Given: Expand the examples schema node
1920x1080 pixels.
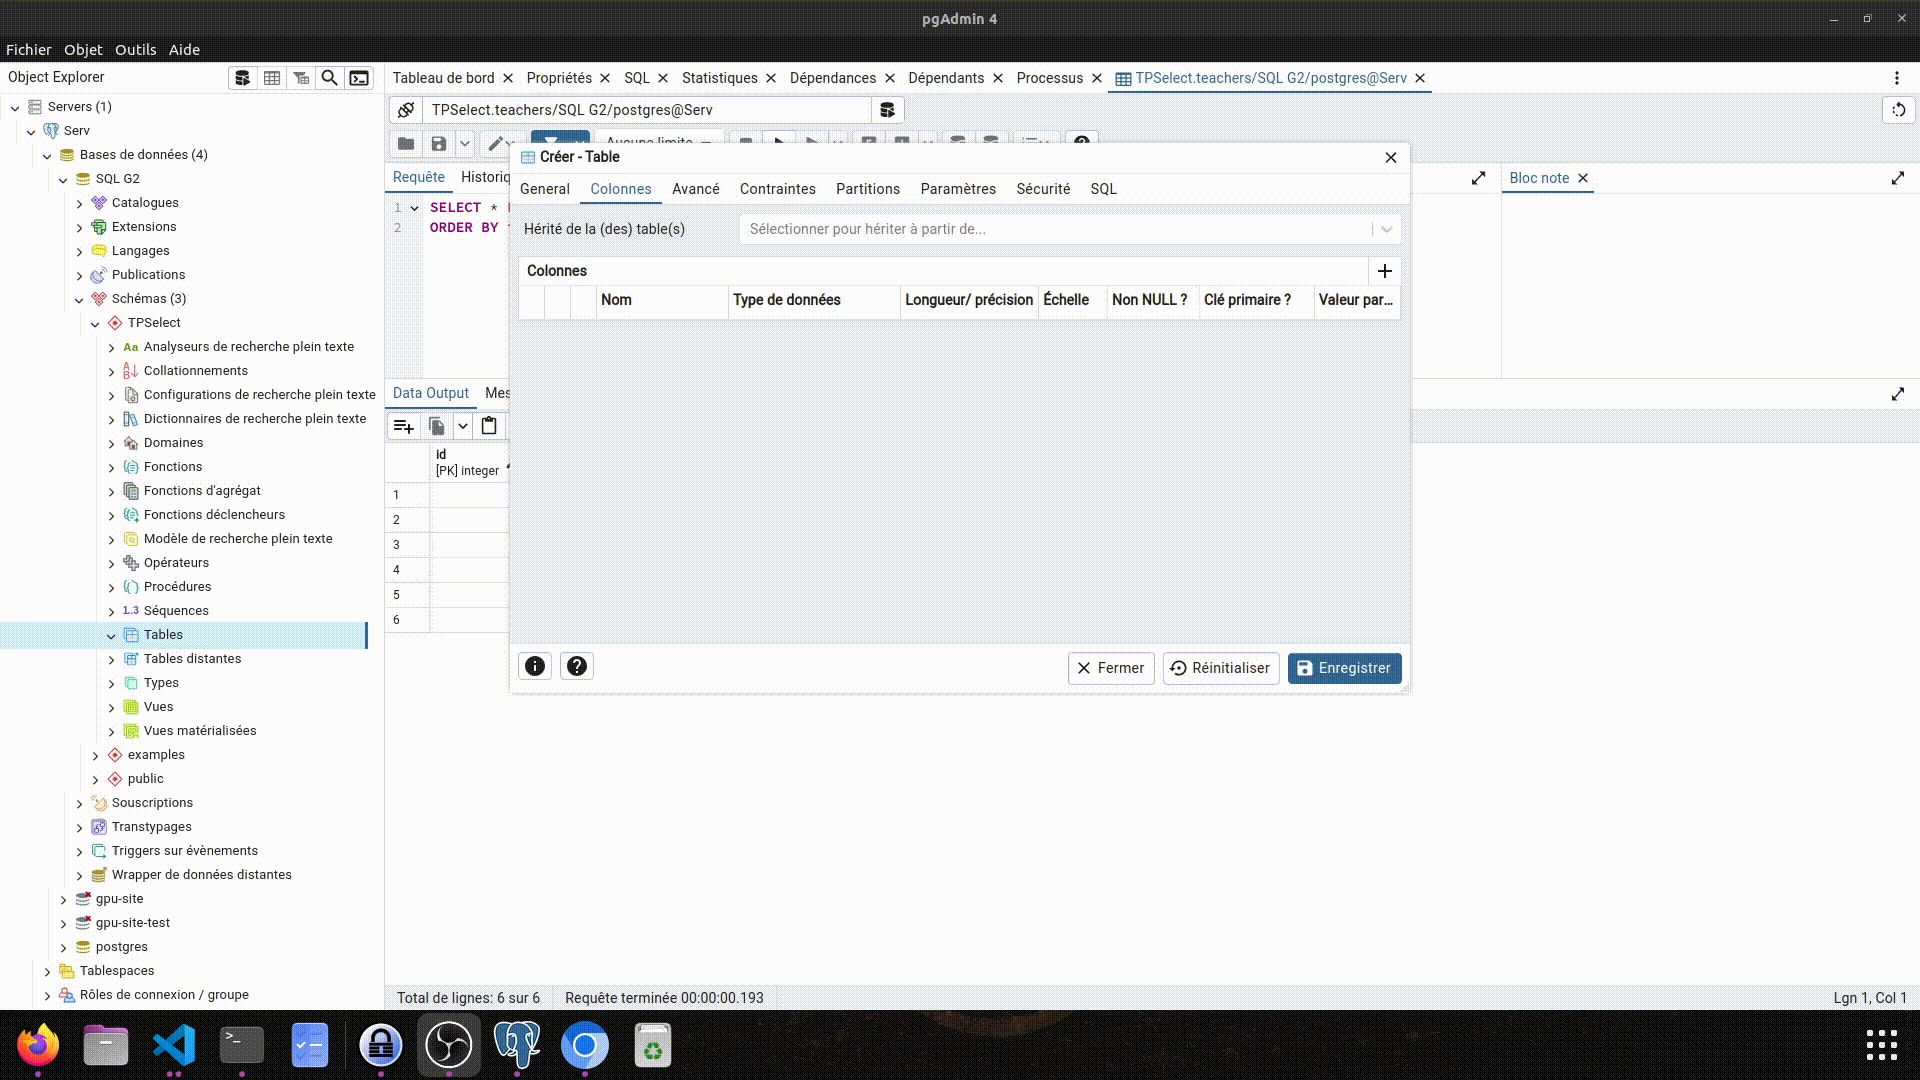Looking at the screenshot, I should pos(95,755).
